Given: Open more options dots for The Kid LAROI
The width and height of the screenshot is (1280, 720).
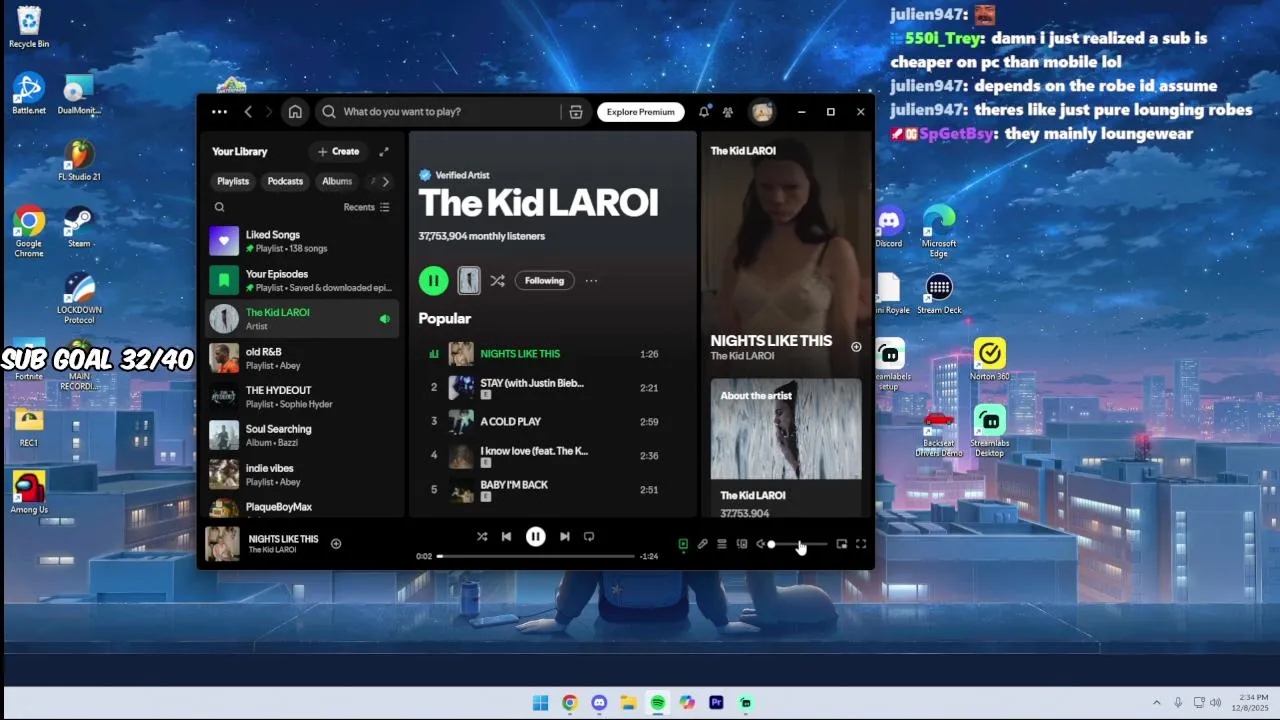Looking at the screenshot, I should point(591,281).
